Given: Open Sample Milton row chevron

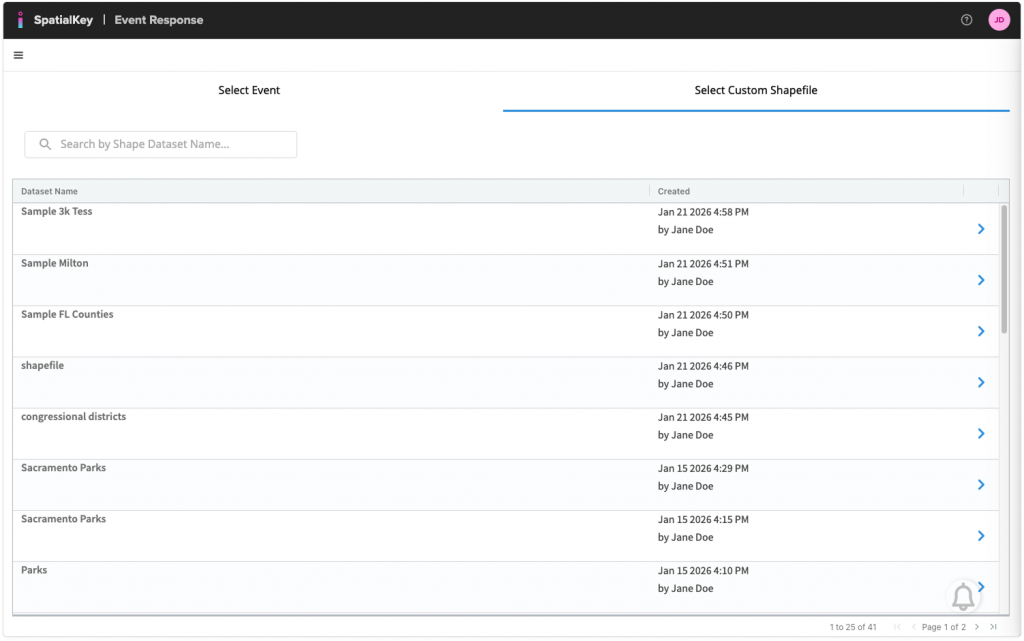Looking at the screenshot, I should pyautogui.click(x=980, y=280).
